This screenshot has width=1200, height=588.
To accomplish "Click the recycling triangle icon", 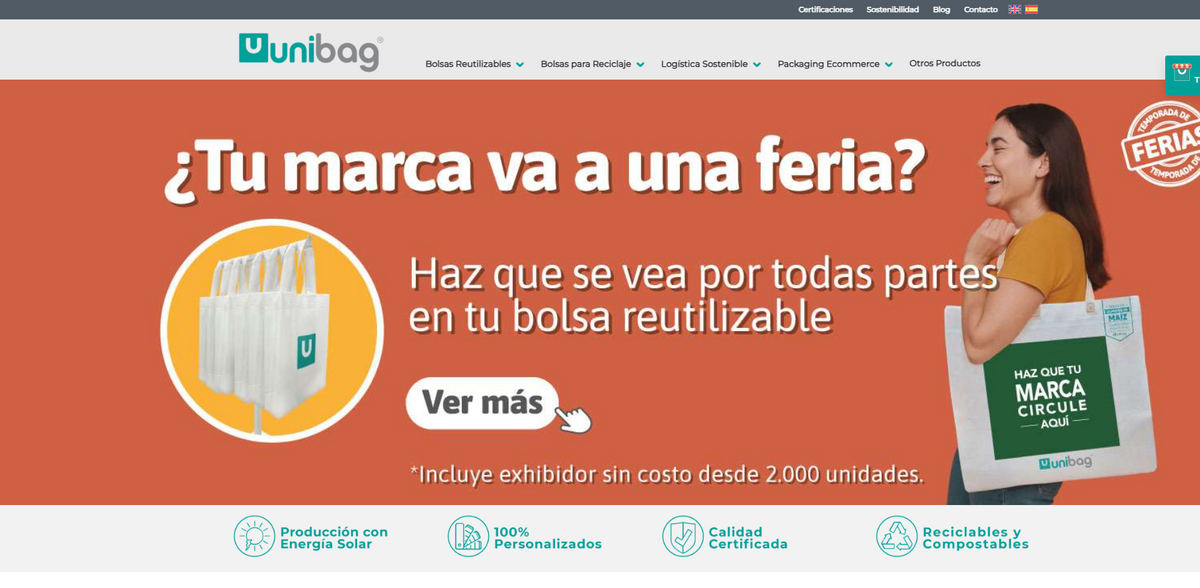I will tap(896, 536).
